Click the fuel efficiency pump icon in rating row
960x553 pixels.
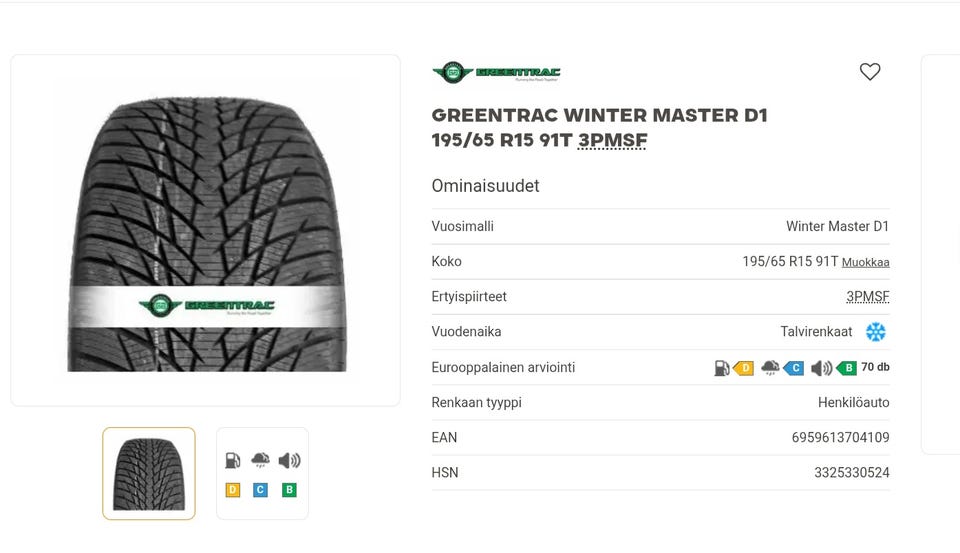click(722, 367)
